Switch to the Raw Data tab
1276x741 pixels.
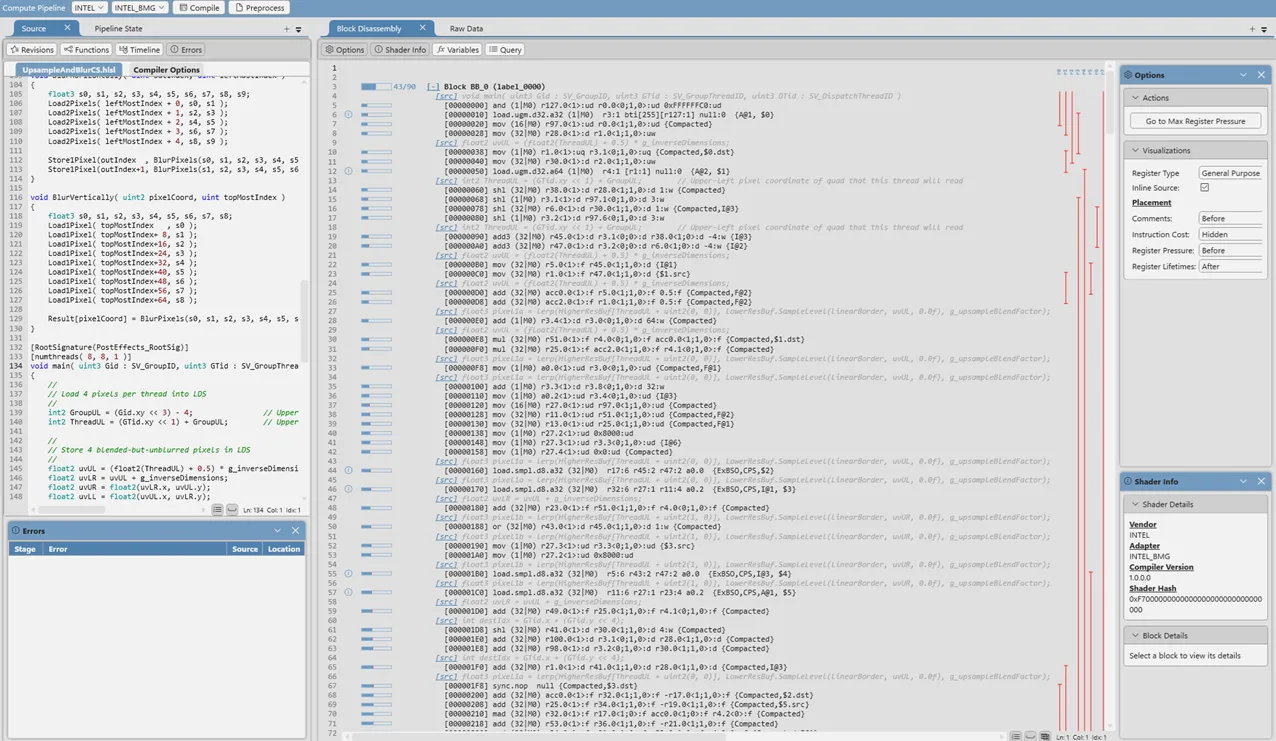[x=466, y=29]
